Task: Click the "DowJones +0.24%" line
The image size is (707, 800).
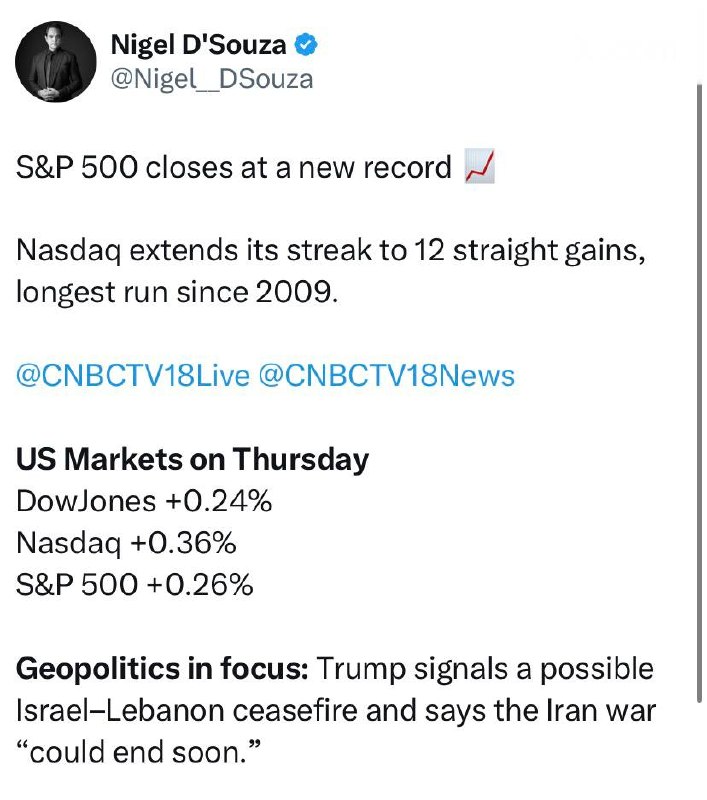Action: [144, 501]
